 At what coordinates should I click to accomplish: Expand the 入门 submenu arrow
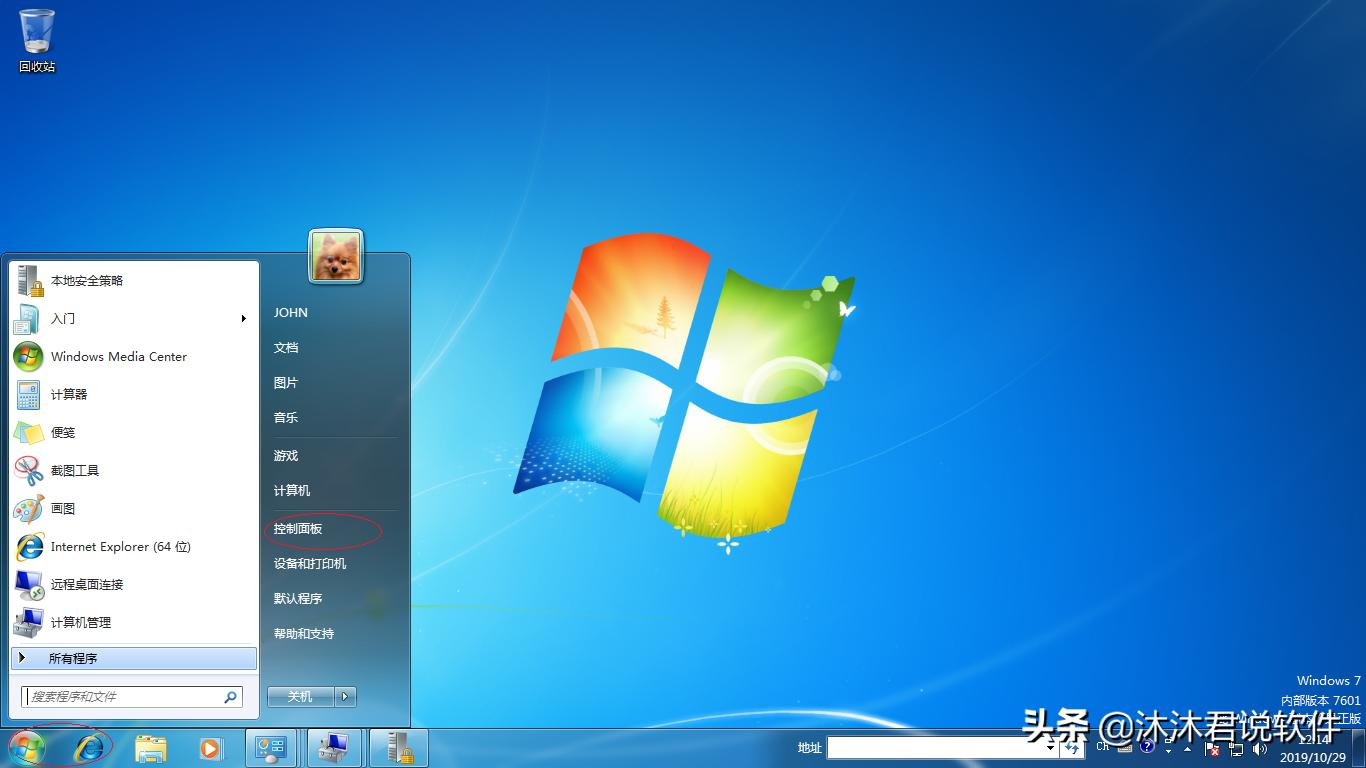243,318
